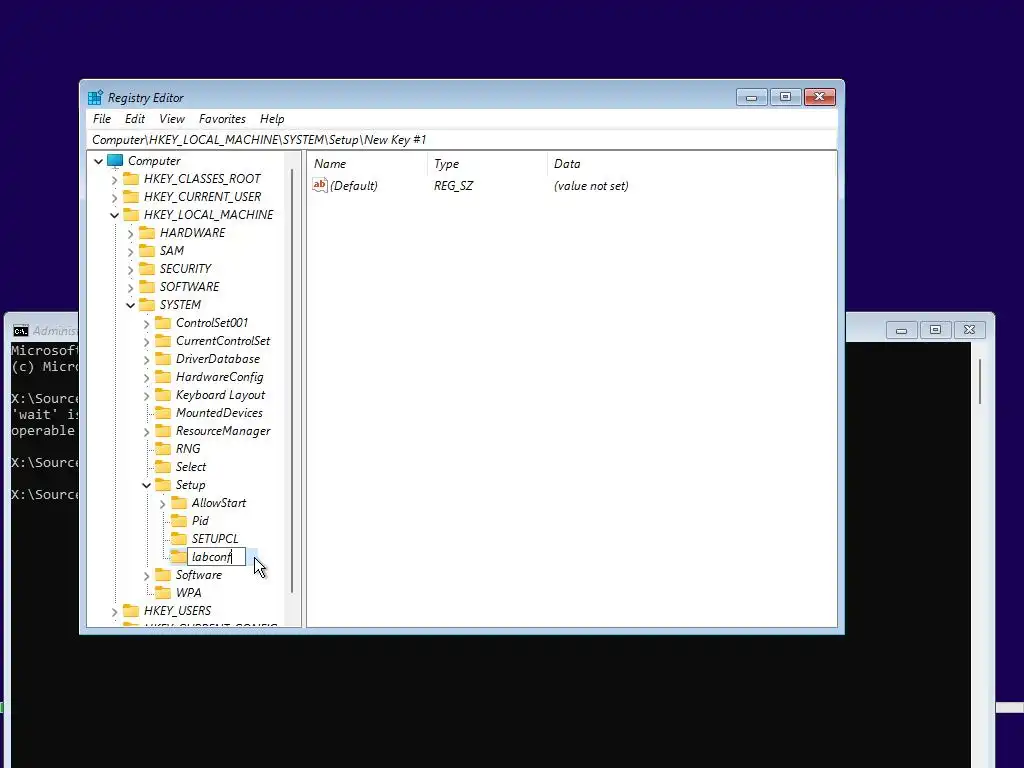Click the HKEY_USERS folder icon
The image size is (1024, 768).
tap(131, 611)
